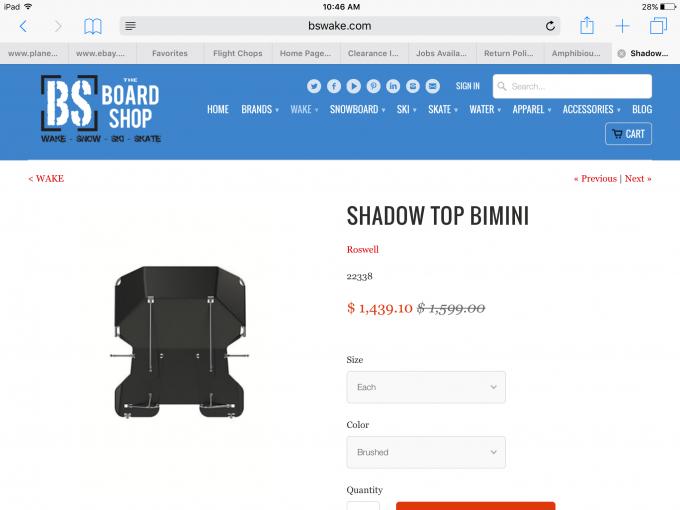
Task: Open the CART button
Action: click(x=628, y=134)
